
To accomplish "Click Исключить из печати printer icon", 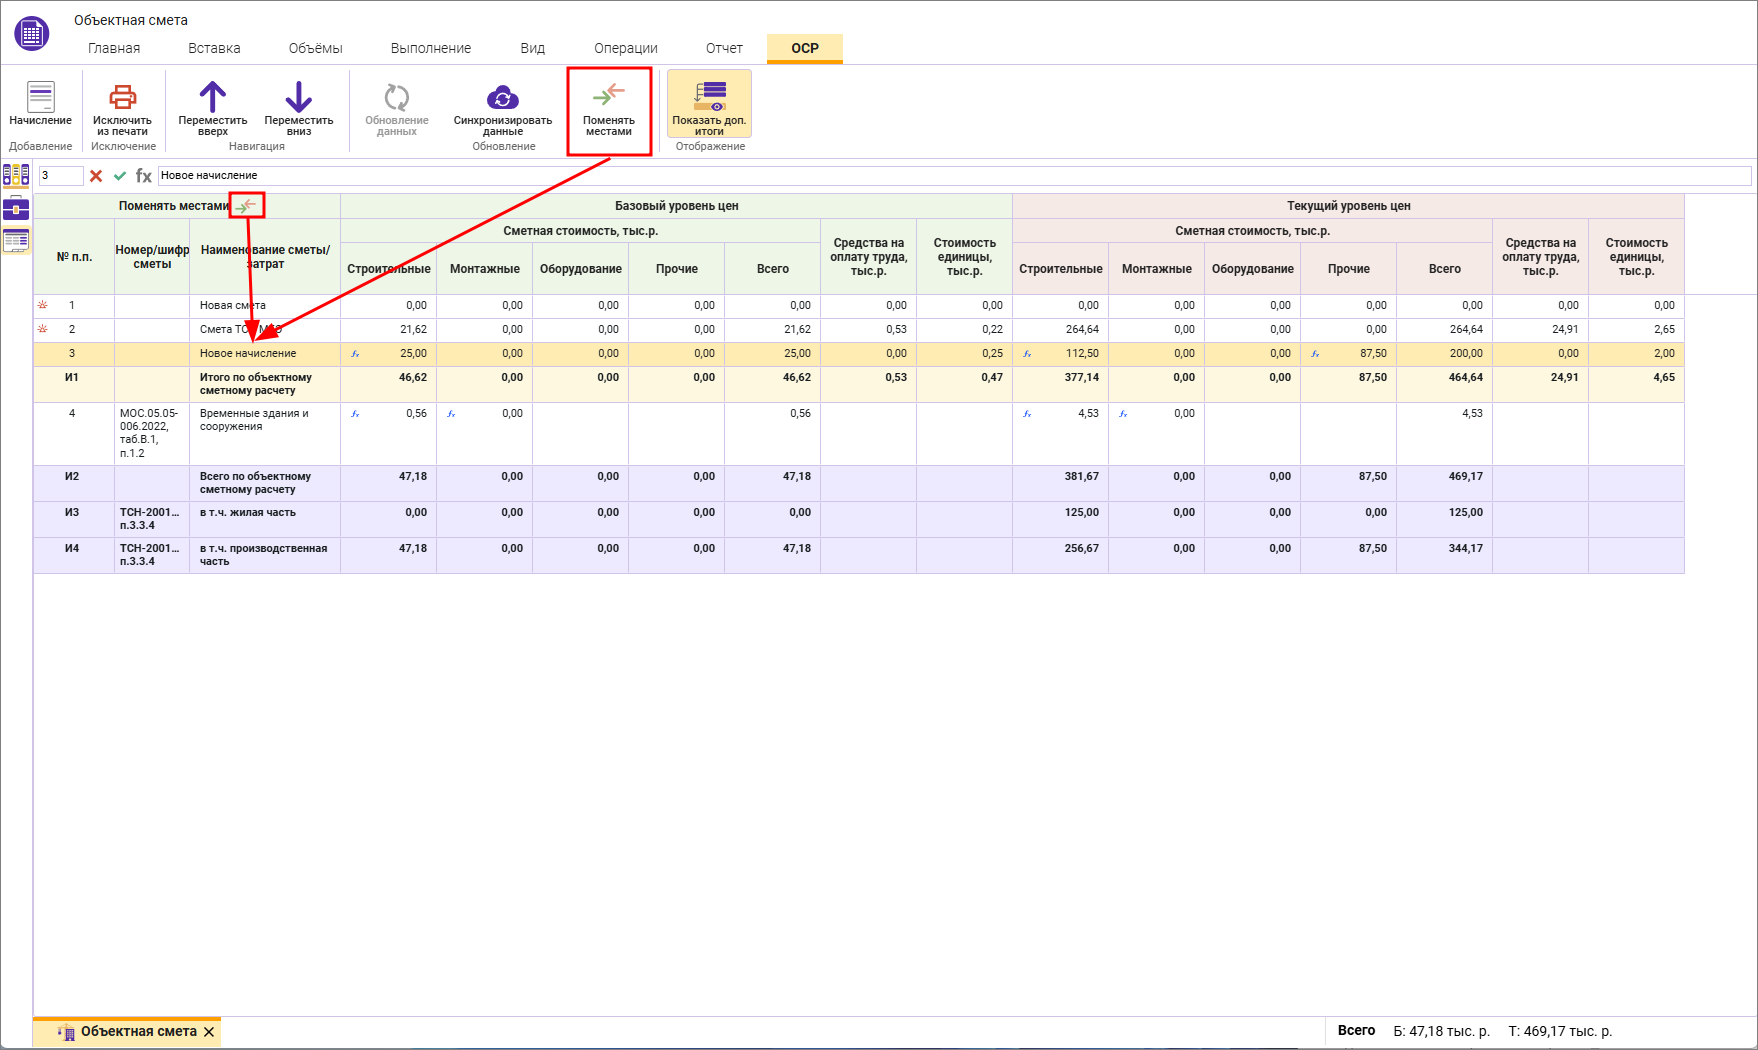I will click(122, 97).
